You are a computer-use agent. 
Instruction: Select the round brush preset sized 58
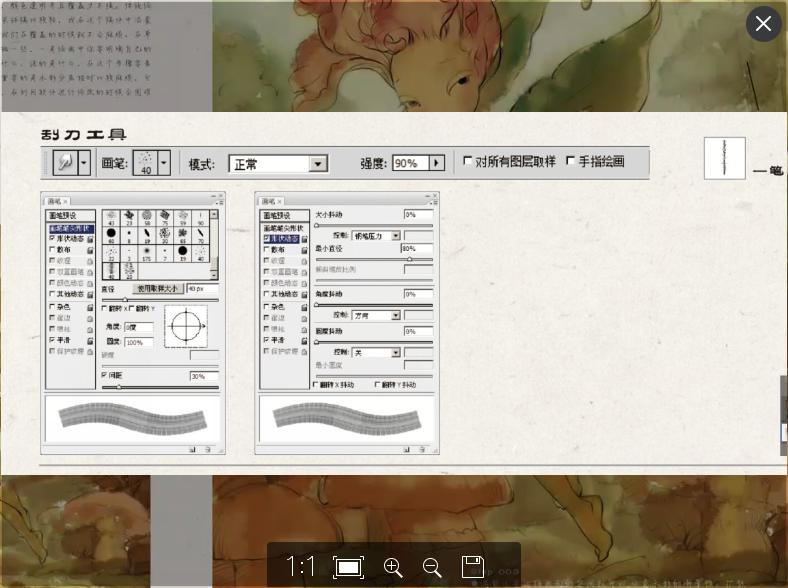tap(147, 218)
